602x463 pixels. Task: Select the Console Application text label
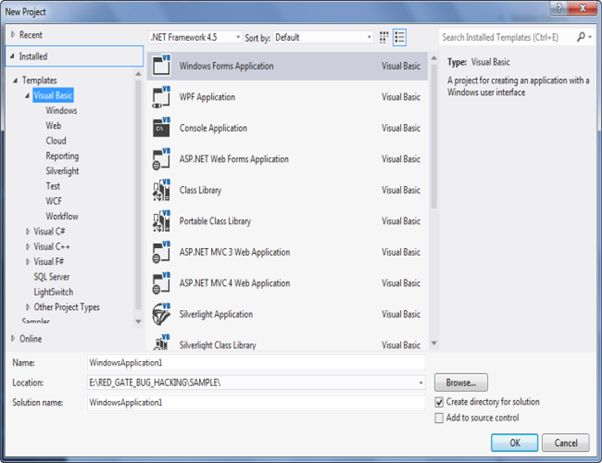click(x=213, y=128)
